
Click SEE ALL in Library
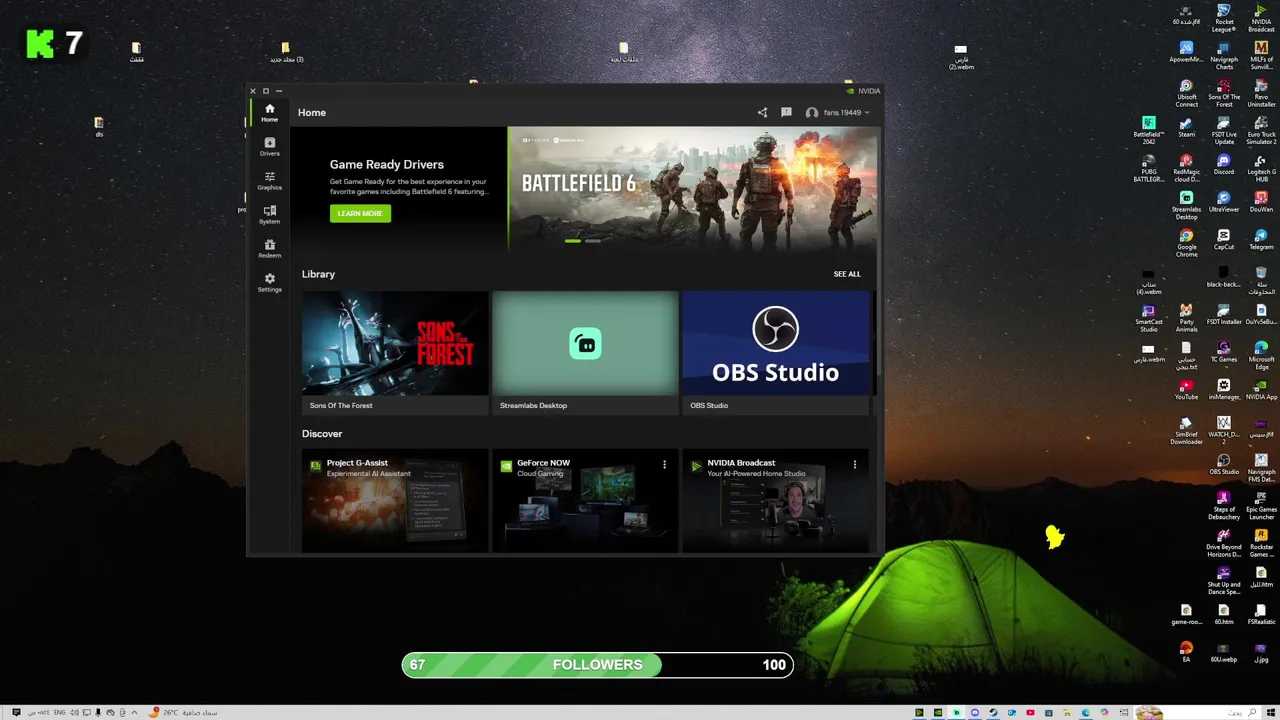(847, 274)
